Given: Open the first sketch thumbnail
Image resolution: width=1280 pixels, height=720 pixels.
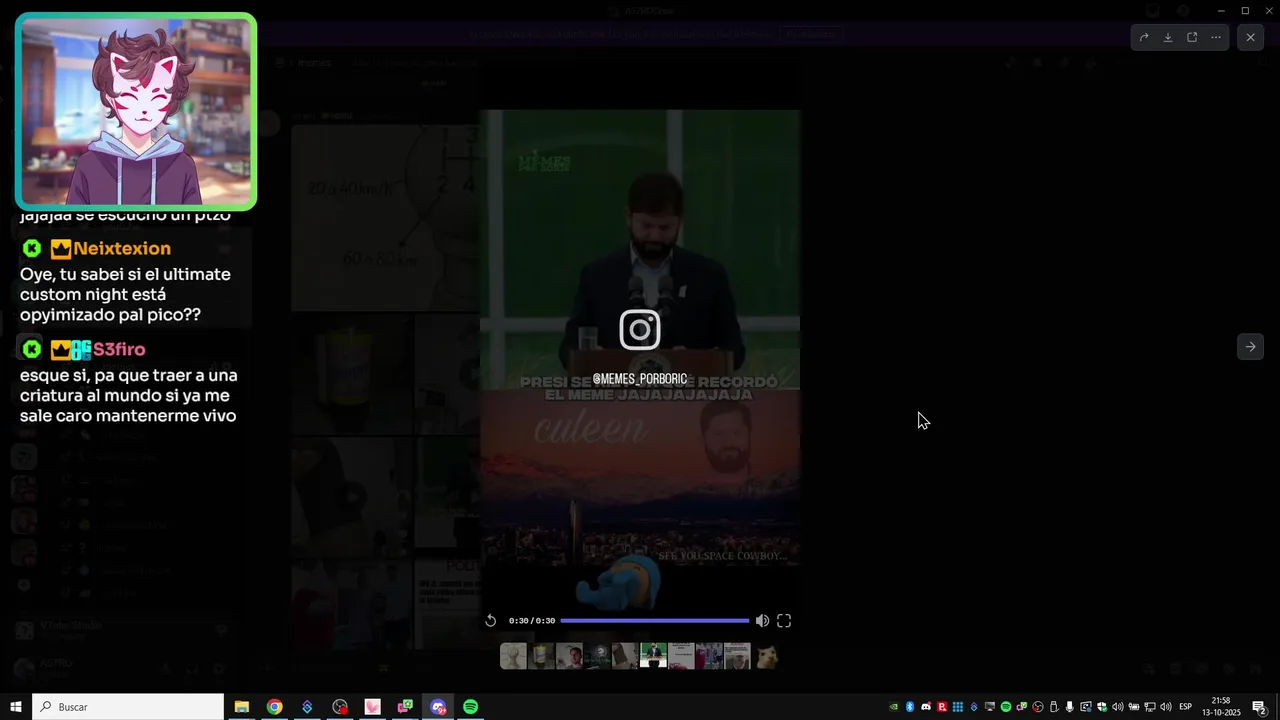Looking at the screenshot, I should [513, 656].
